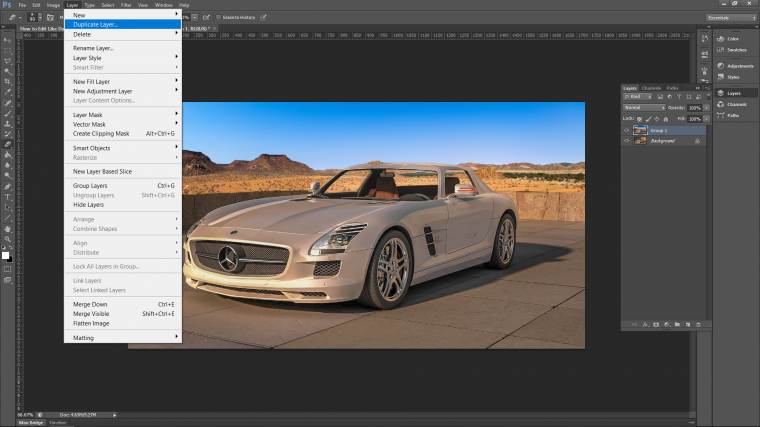Open the Color panel icon
The image size is (760, 427).
(x=721, y=39)
